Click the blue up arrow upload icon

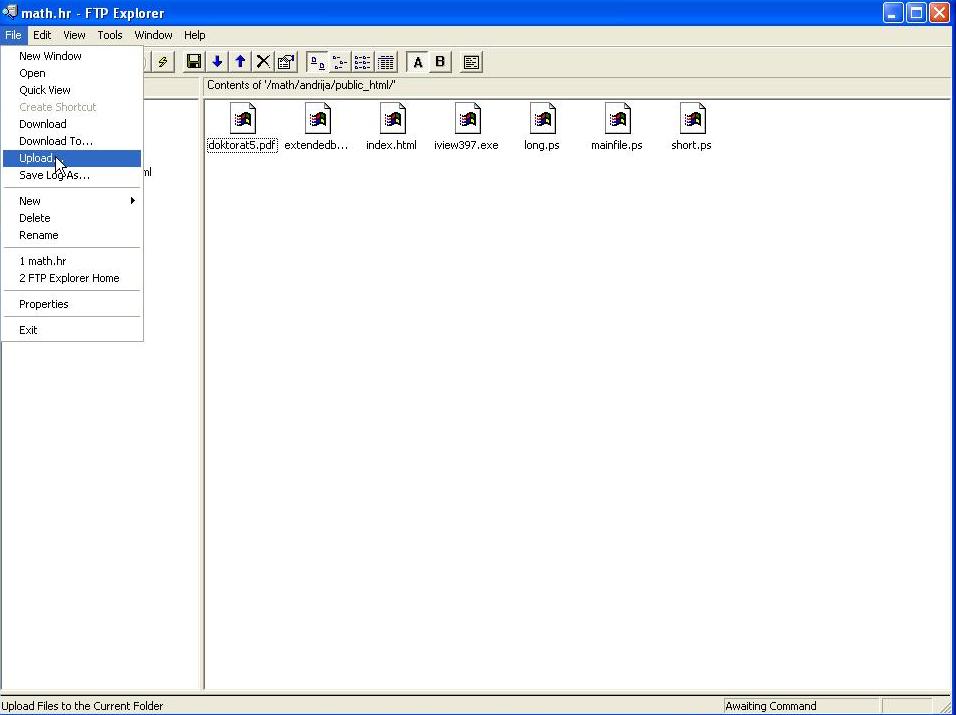(240, 62)
